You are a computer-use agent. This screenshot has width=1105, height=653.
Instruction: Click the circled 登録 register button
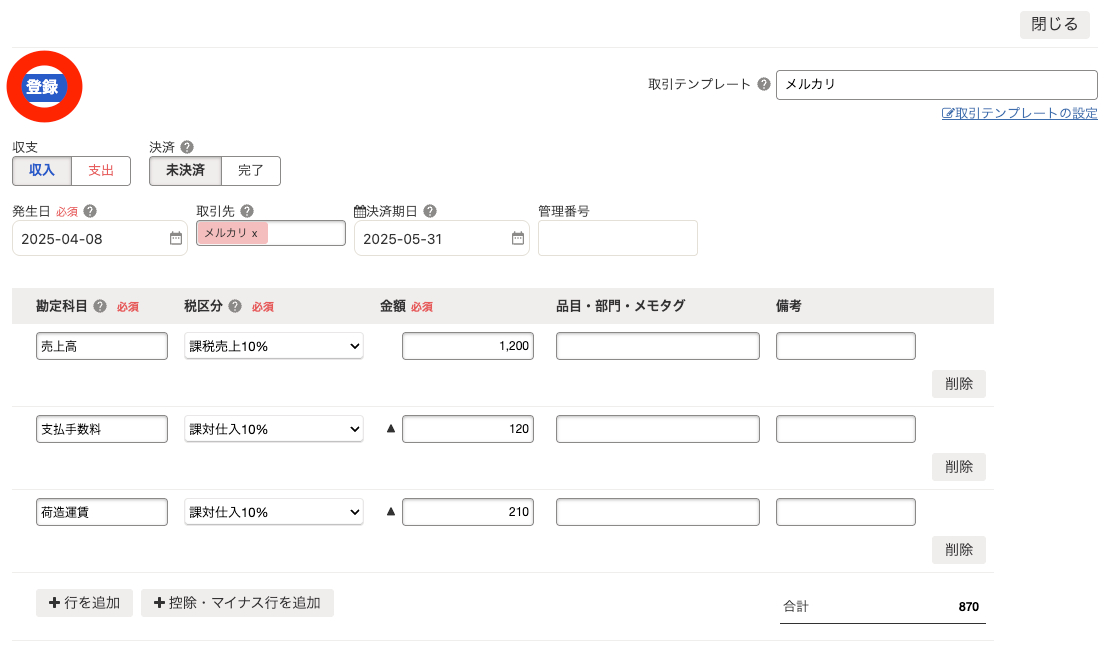(x=42, y=86)
